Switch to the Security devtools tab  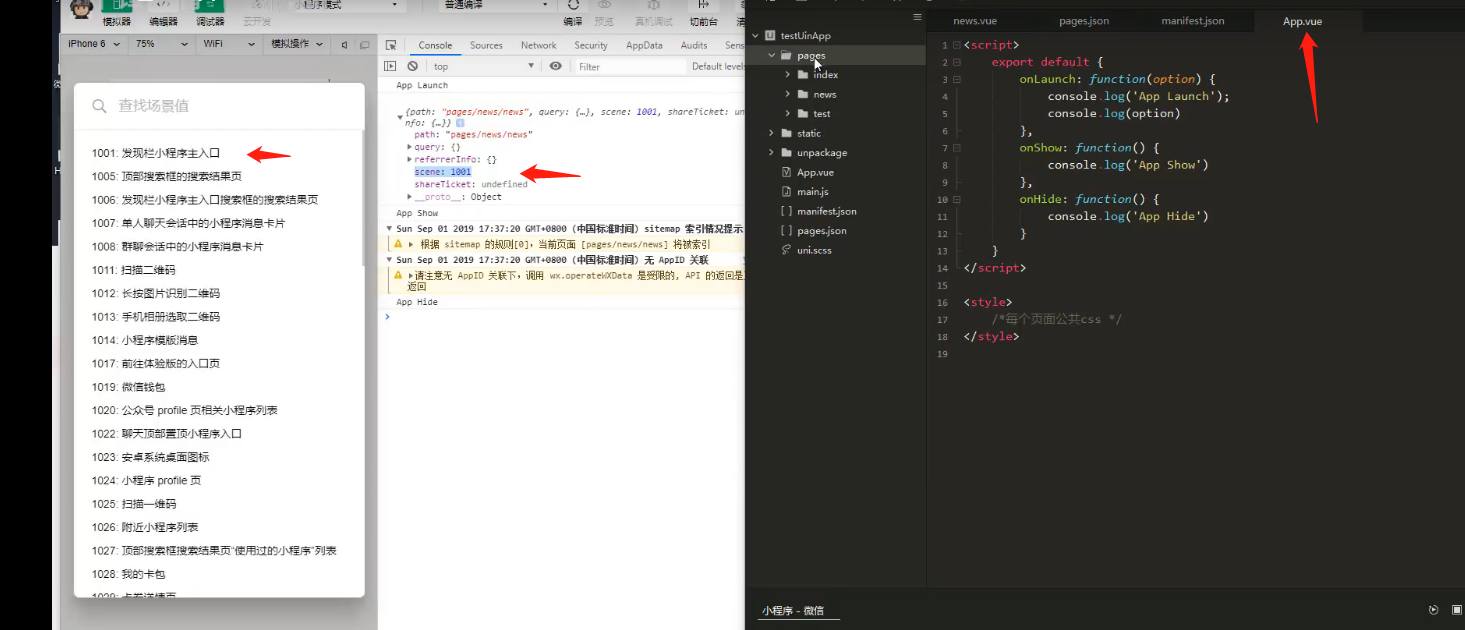pos(591,45)
